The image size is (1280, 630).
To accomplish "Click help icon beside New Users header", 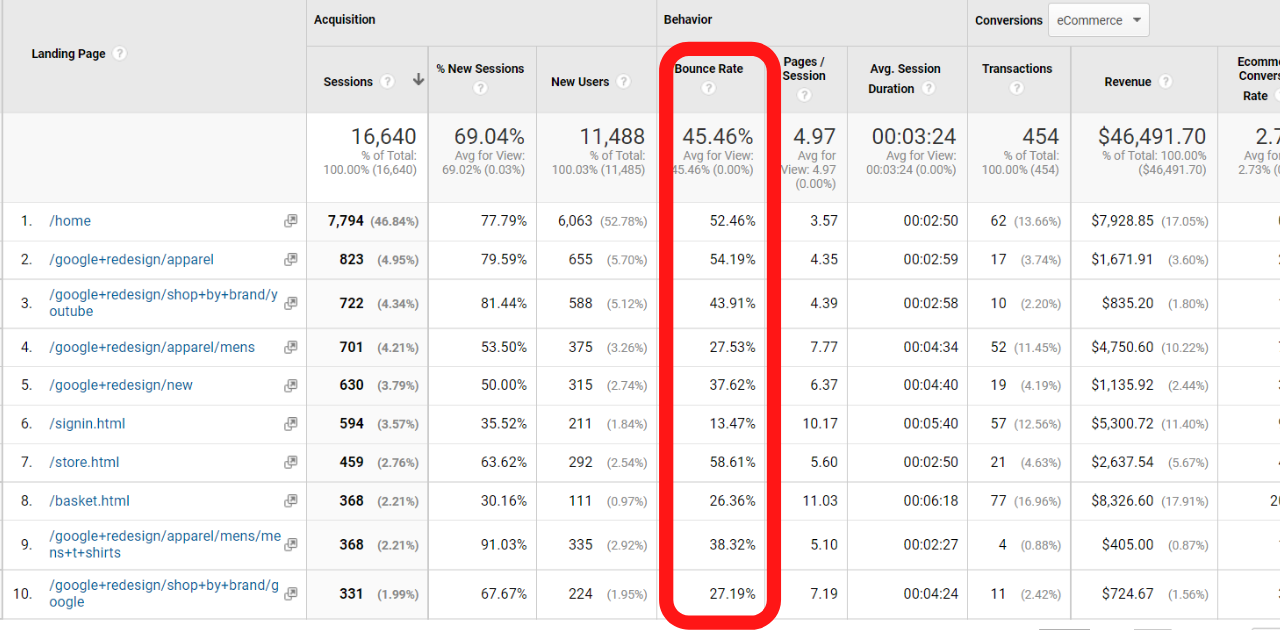I will coord(623,82).
